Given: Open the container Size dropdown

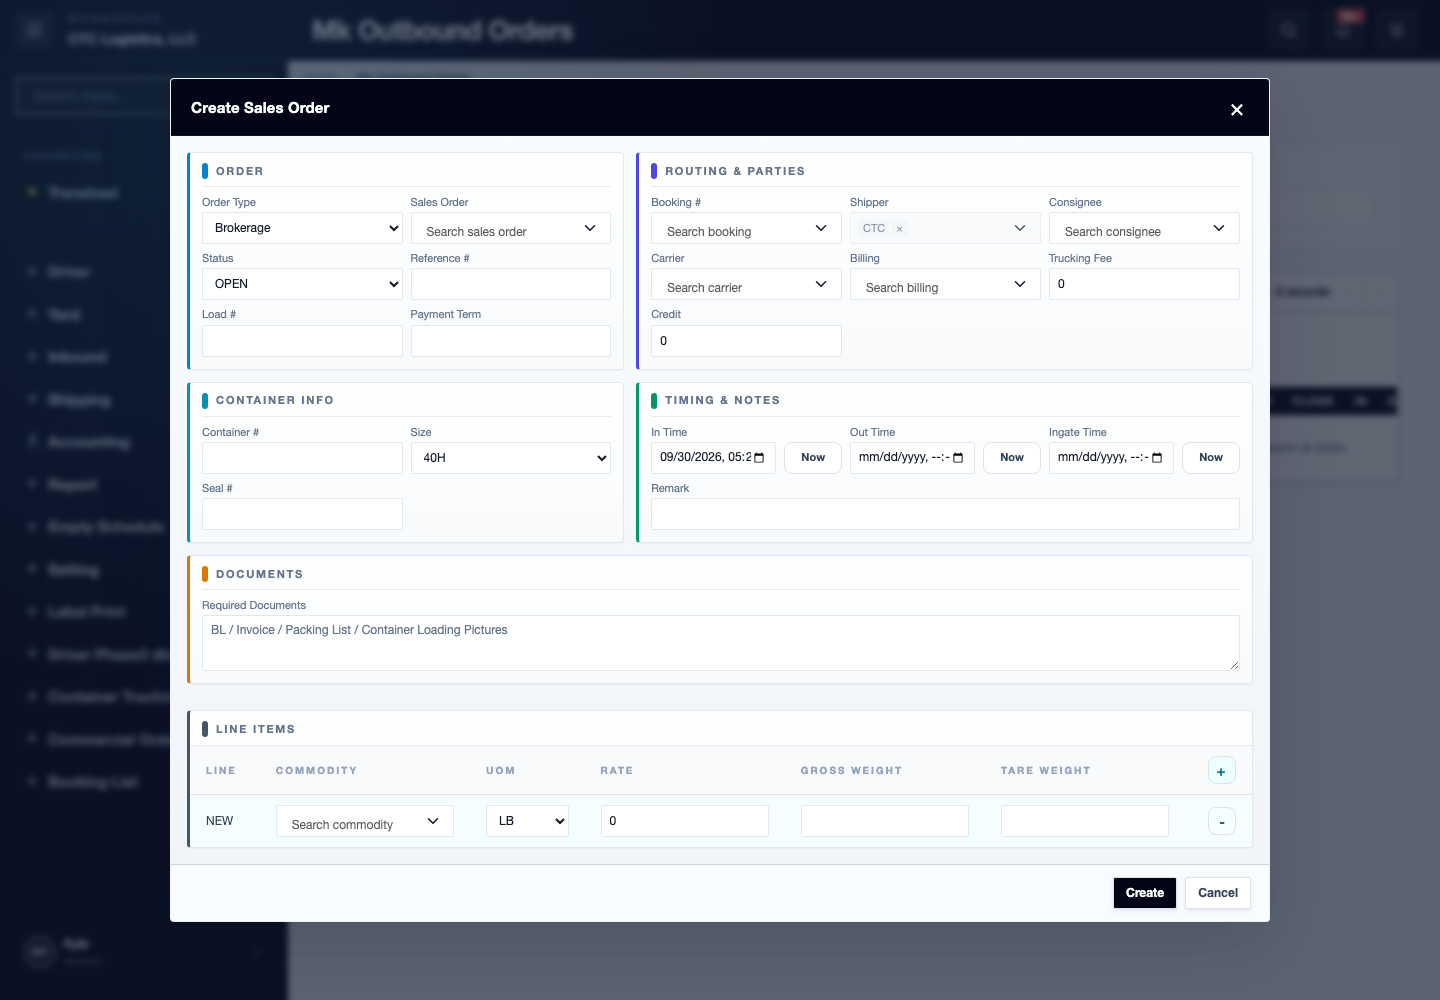Looking at the screenshot, I should [x=510, y=458].
